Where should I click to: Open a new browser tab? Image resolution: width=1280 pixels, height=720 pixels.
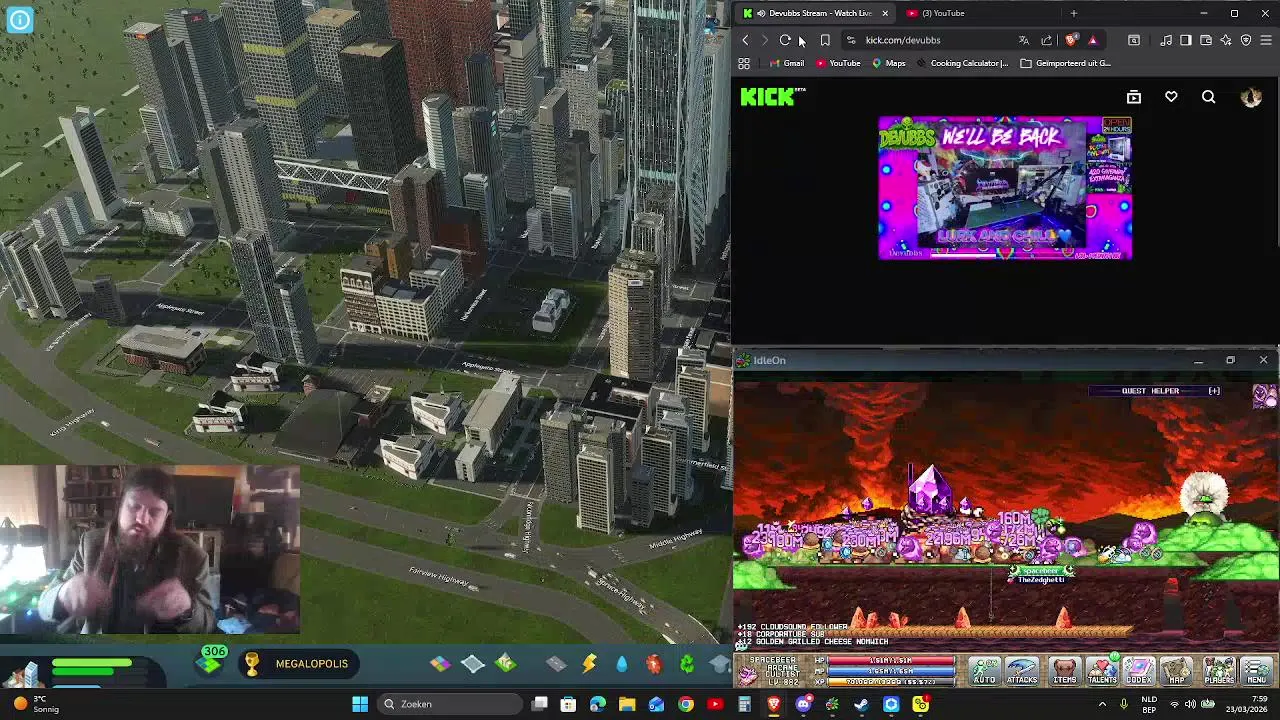(x=1073, y=13)
